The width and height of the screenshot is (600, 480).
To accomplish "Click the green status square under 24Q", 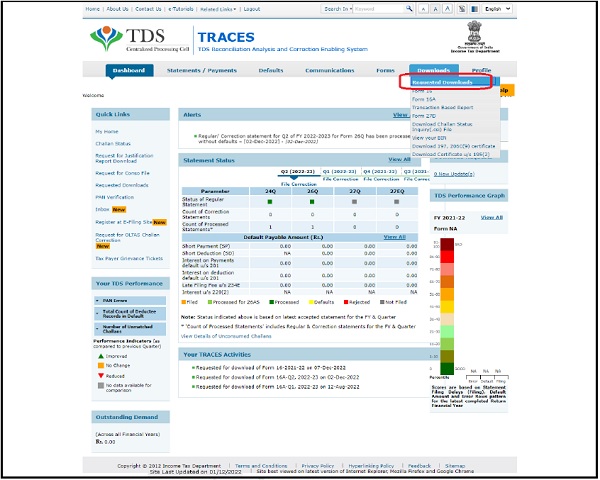I will coord(270,202).
